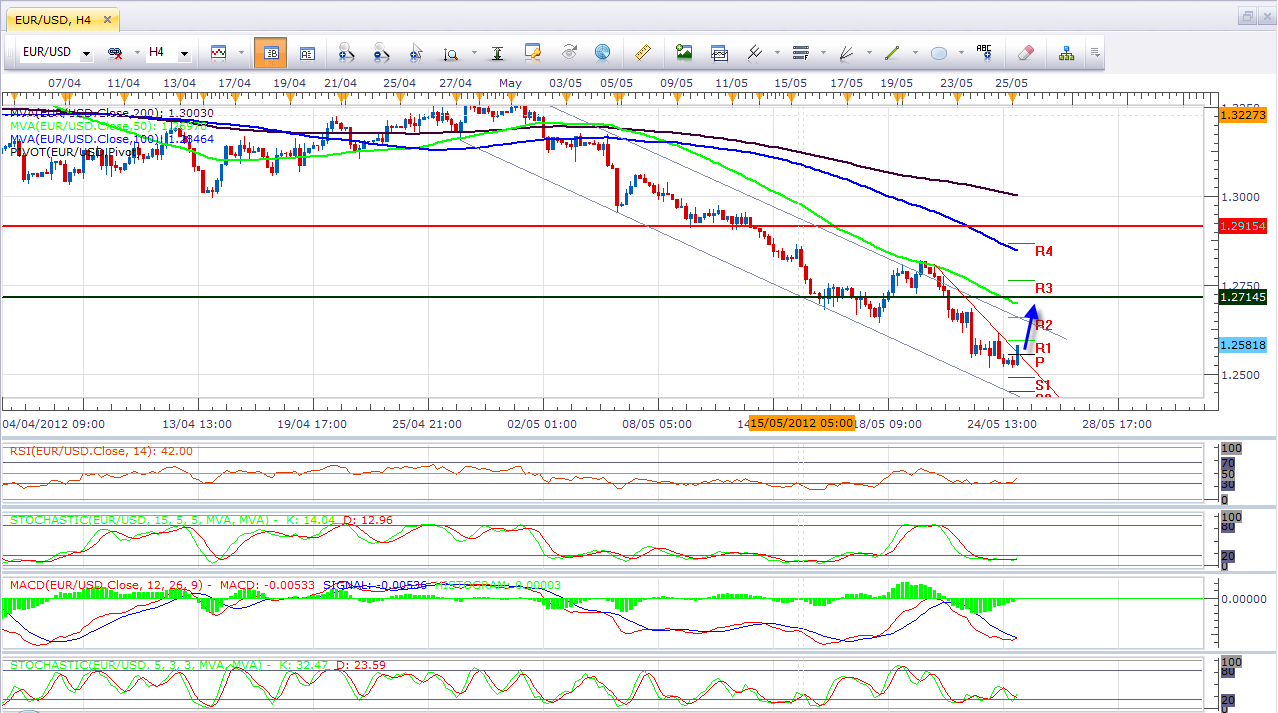Toggle the eye visibility icon
The image size is (1278, 713).
tap(569, 53)
